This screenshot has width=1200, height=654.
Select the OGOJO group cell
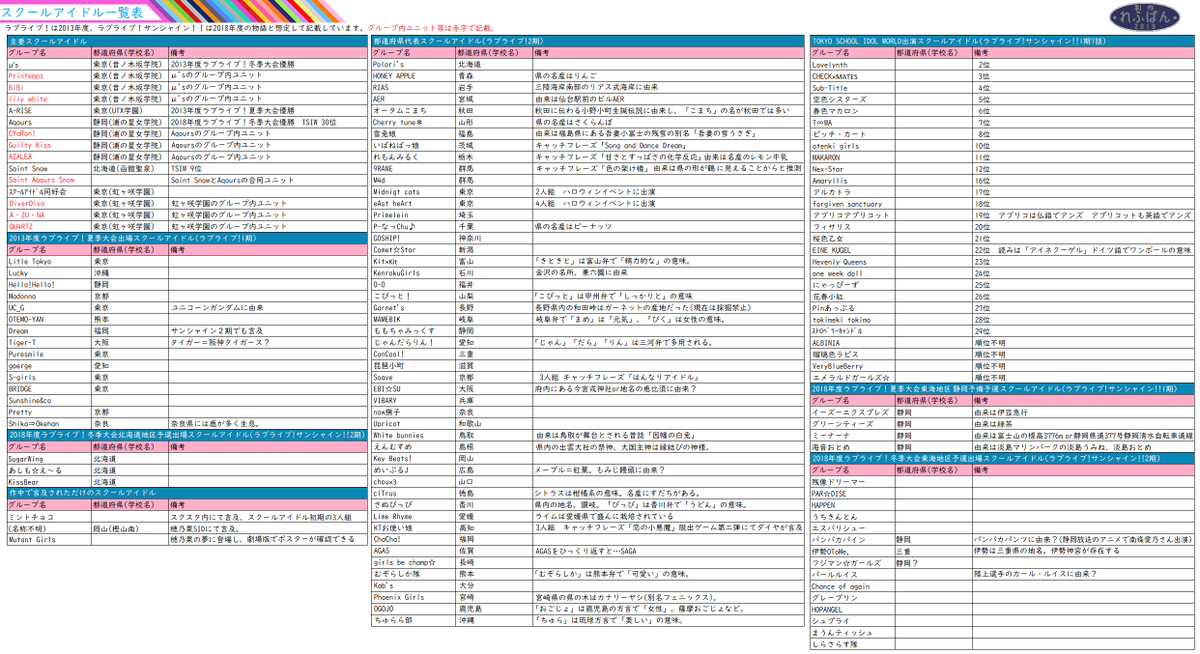click(413, 608)
